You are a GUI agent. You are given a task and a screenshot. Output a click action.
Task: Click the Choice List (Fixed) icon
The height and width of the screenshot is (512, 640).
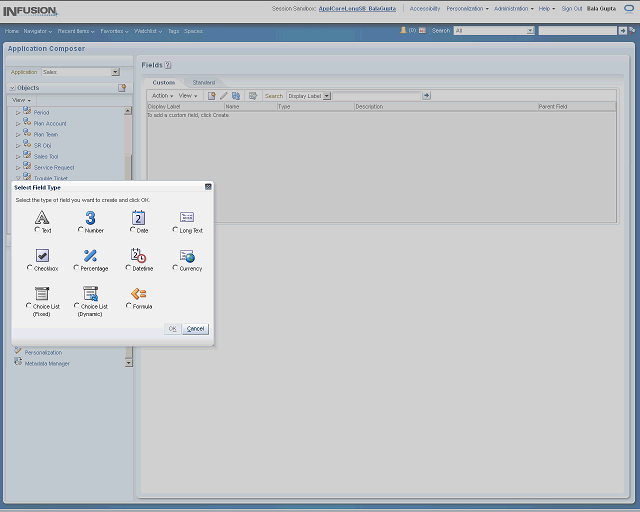(42, 294)
